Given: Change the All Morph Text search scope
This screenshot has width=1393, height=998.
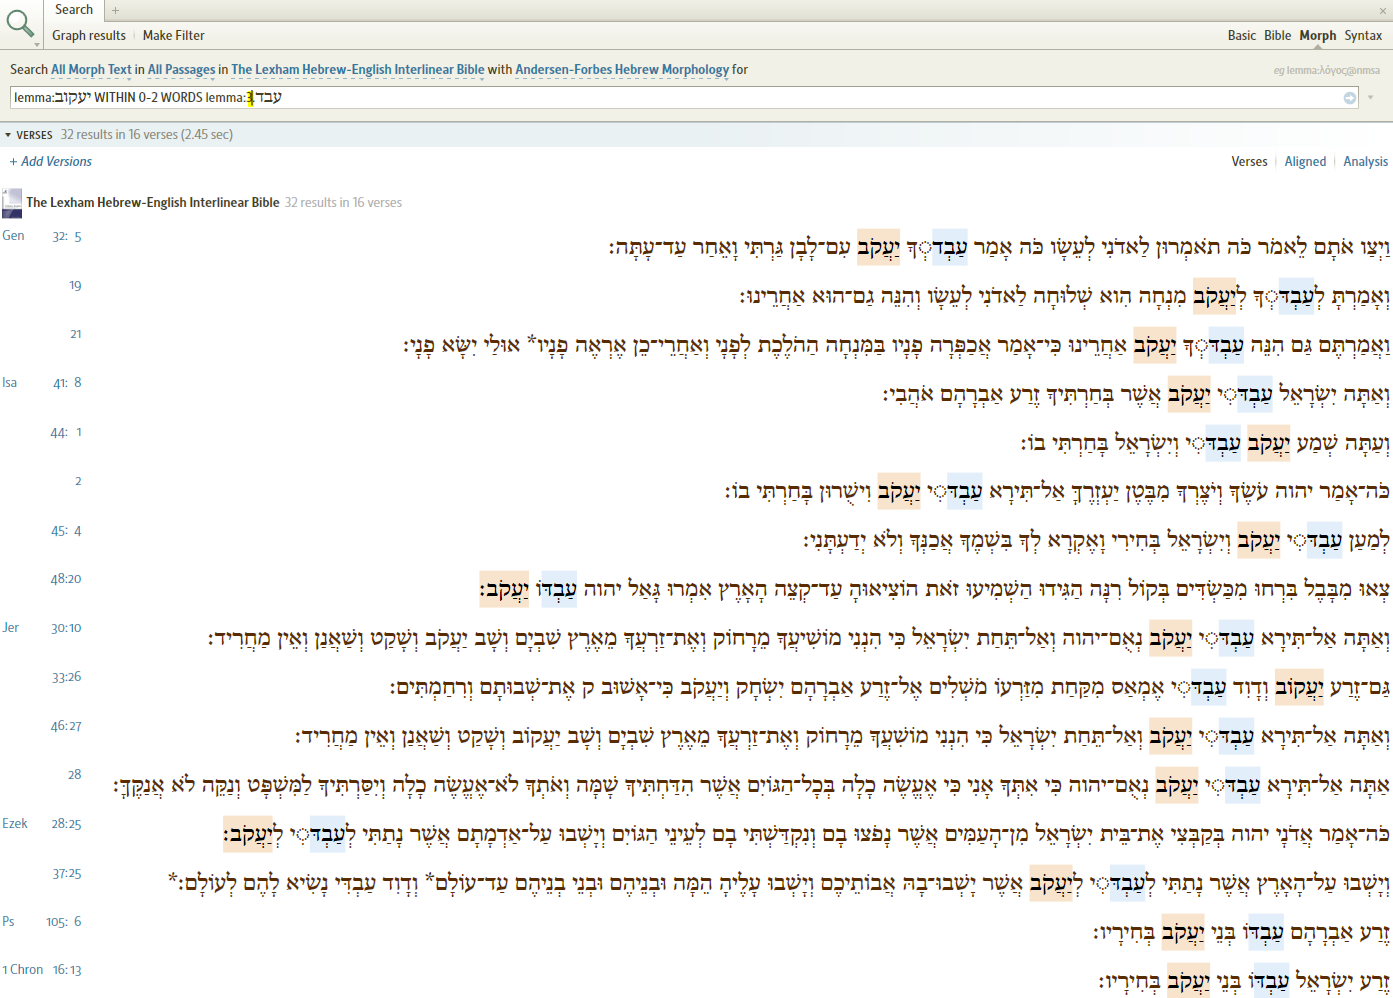Looking at the screenshot, I should tap(91, 70).
